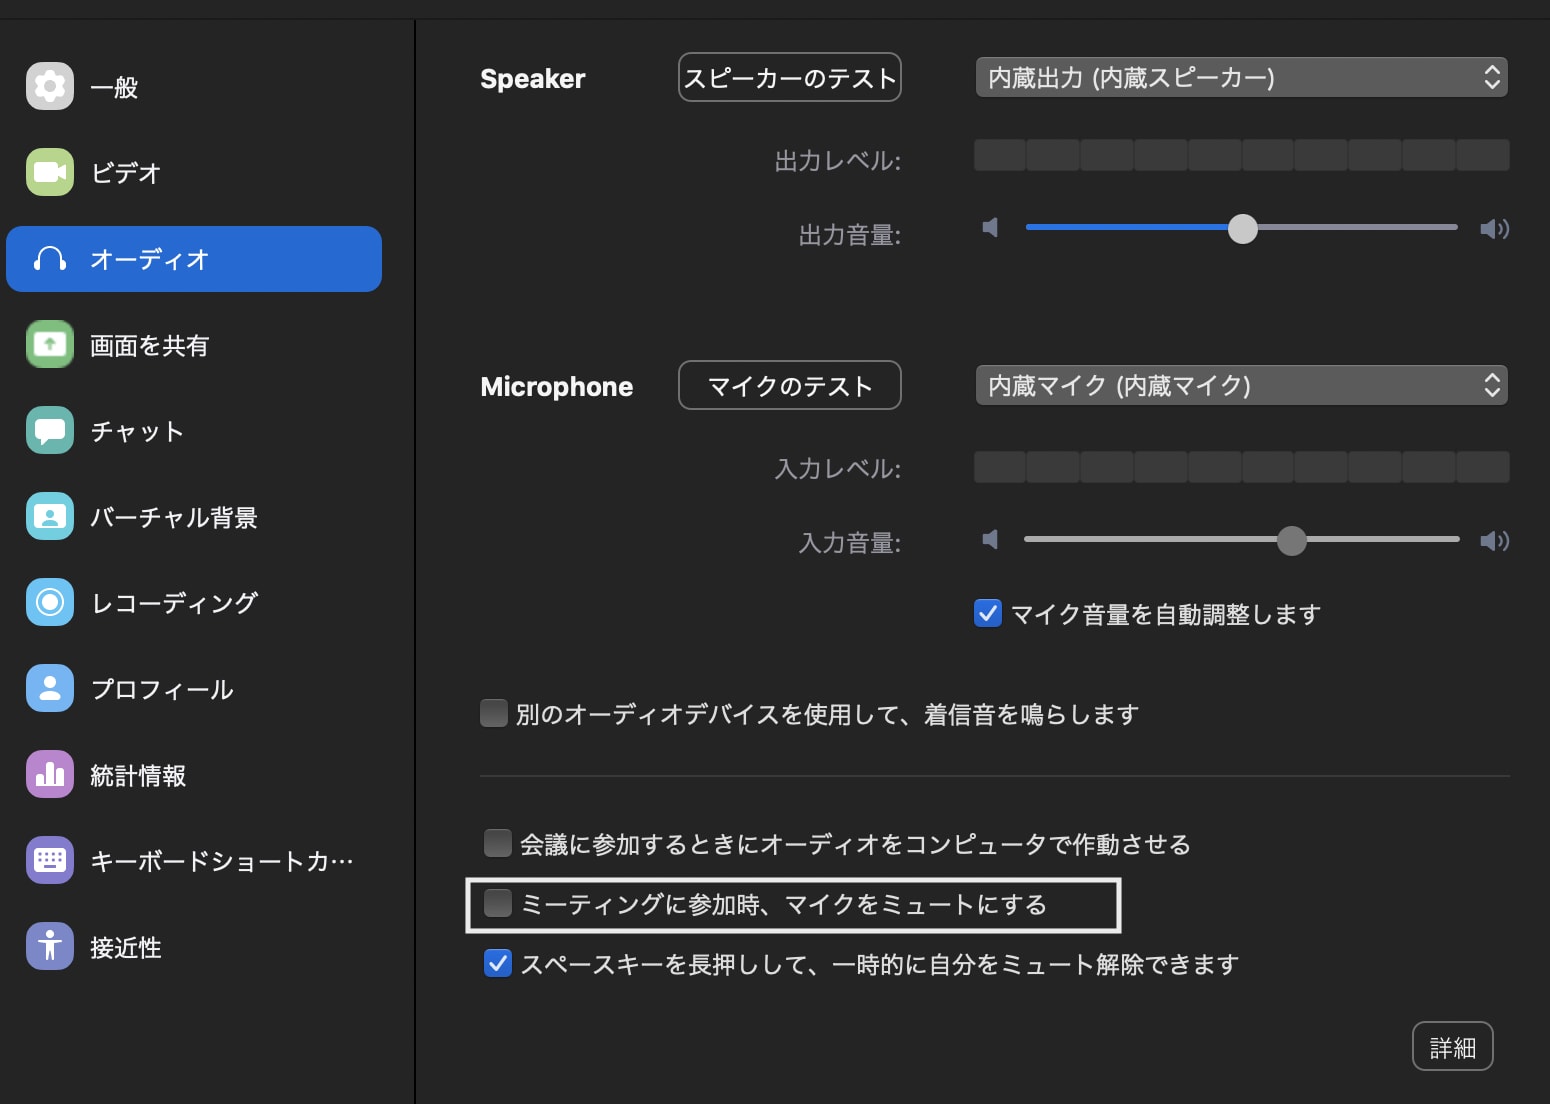
Task: Select the ビデオ settings icon
Action: click(120, 172)
